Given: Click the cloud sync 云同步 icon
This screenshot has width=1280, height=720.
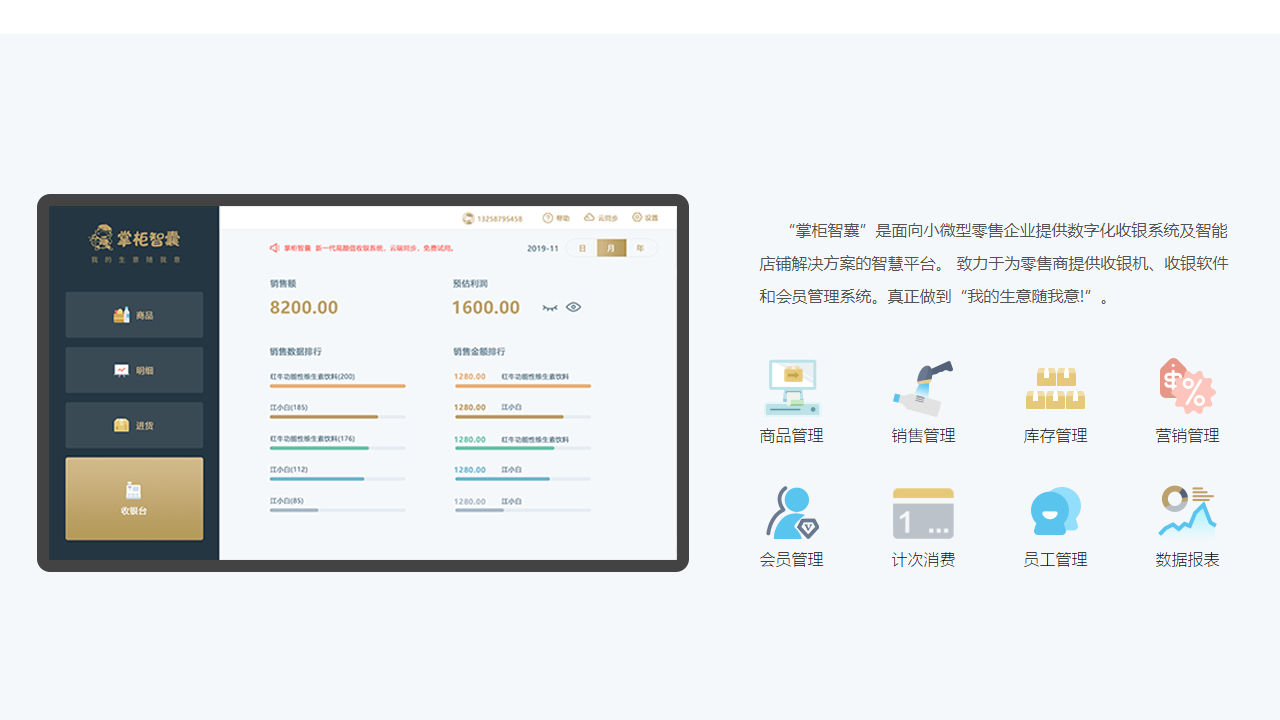Looking at the screenshot, I should click(x=601, y=217).
